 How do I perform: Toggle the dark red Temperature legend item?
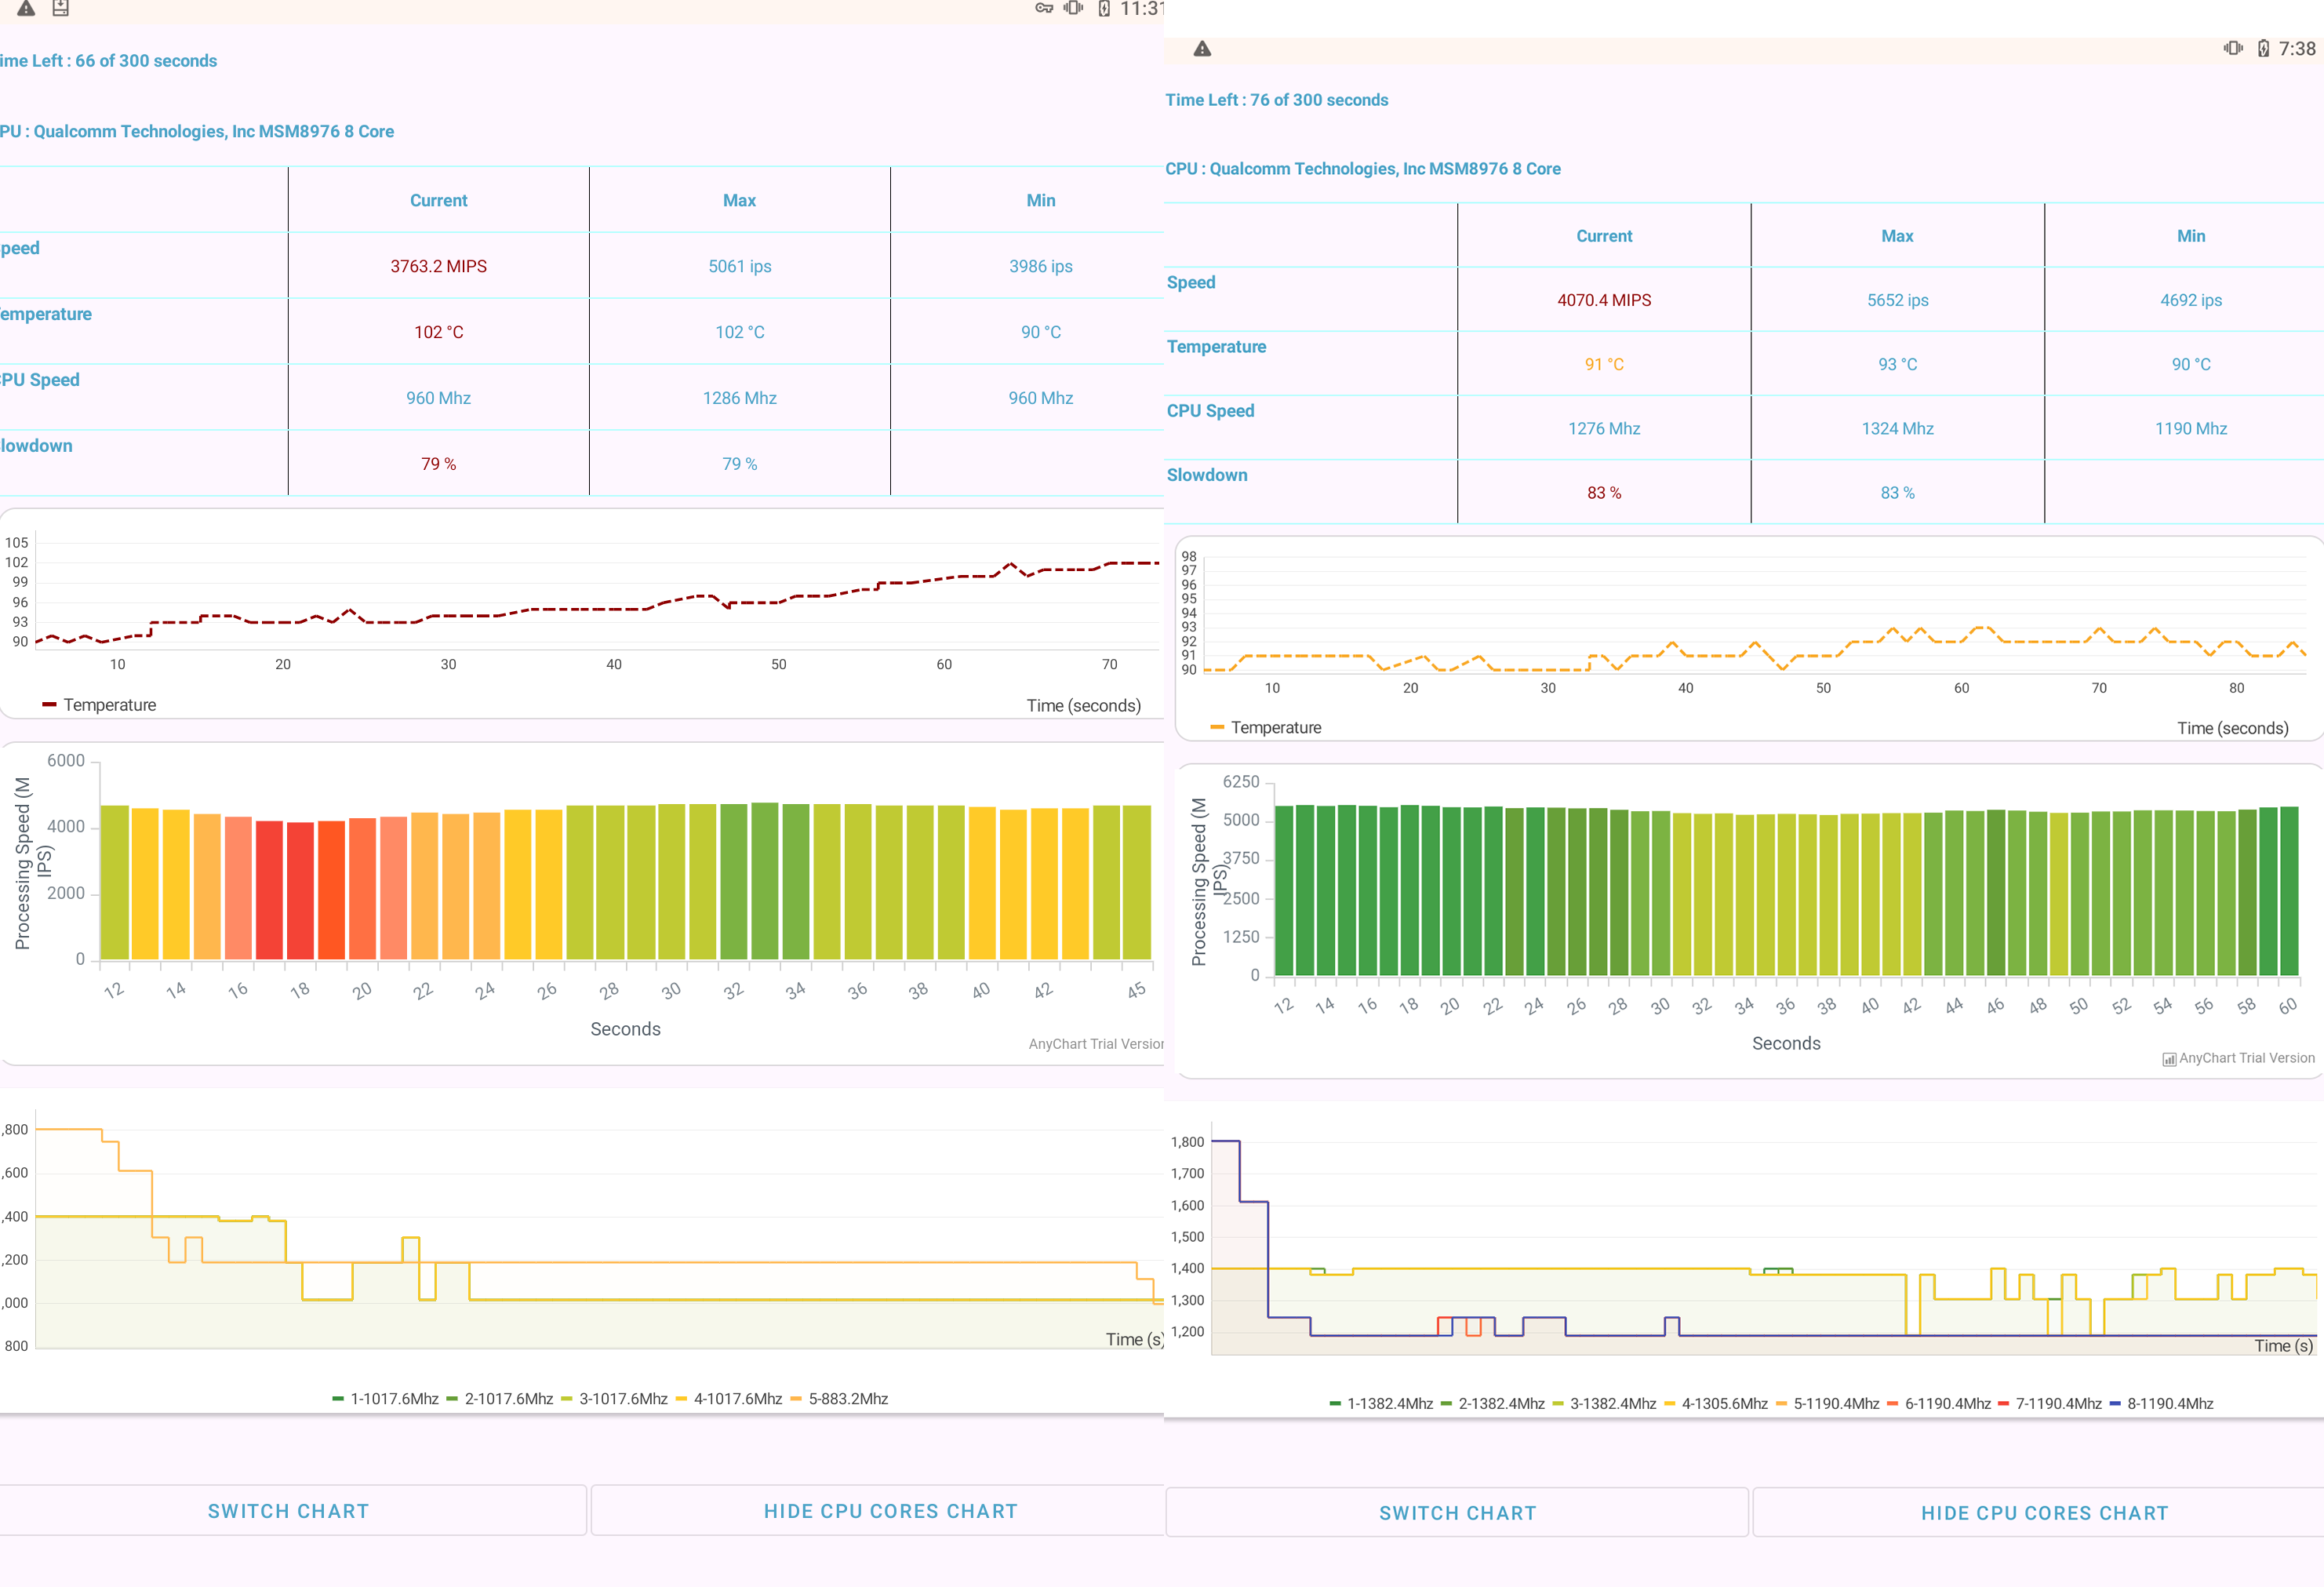point(99,705)
